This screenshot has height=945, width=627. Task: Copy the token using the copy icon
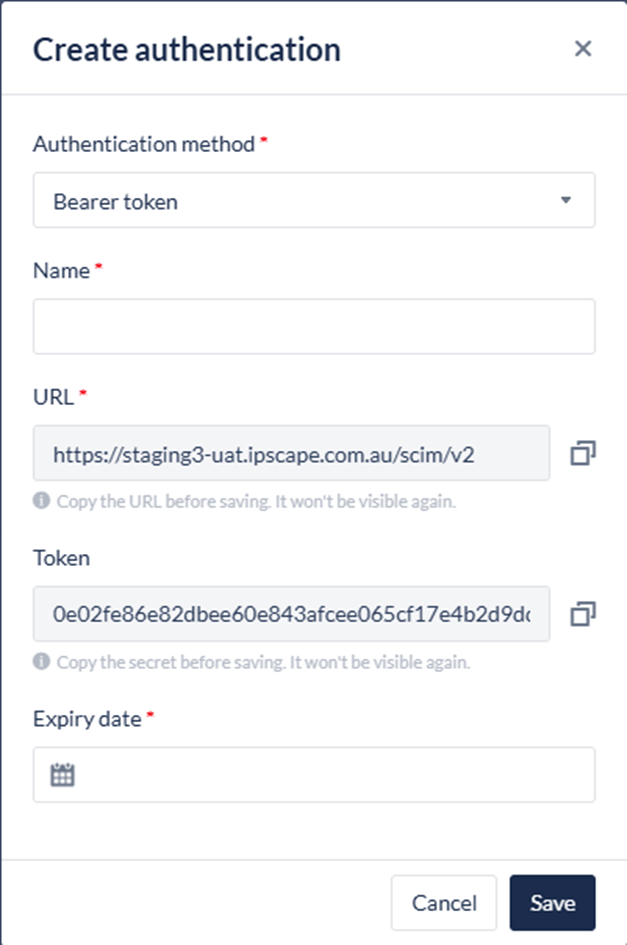tap(583, 614)
